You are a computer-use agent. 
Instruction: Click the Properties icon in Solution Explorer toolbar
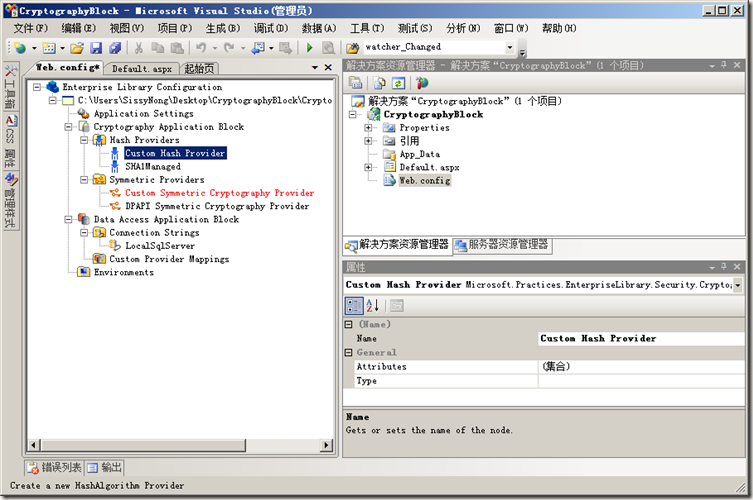356,83
